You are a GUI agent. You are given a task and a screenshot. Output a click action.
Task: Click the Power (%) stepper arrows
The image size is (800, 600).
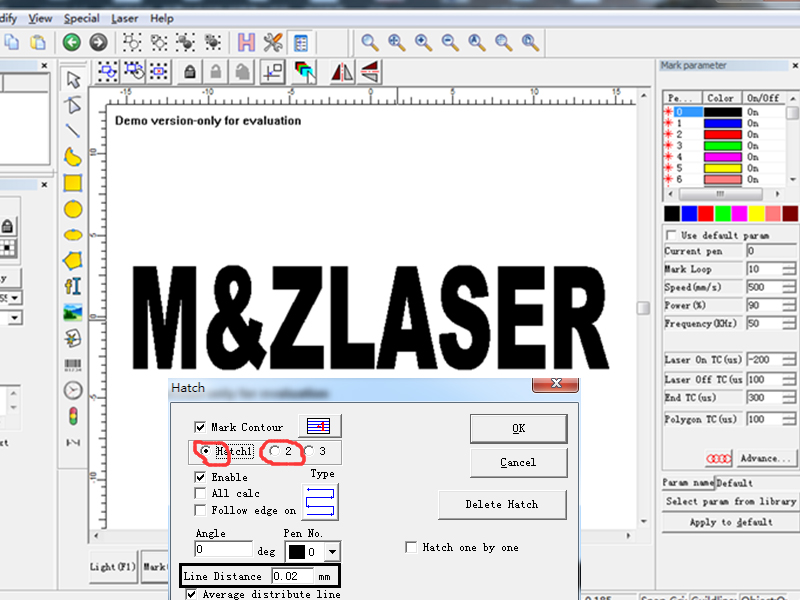tap(789, 306)
